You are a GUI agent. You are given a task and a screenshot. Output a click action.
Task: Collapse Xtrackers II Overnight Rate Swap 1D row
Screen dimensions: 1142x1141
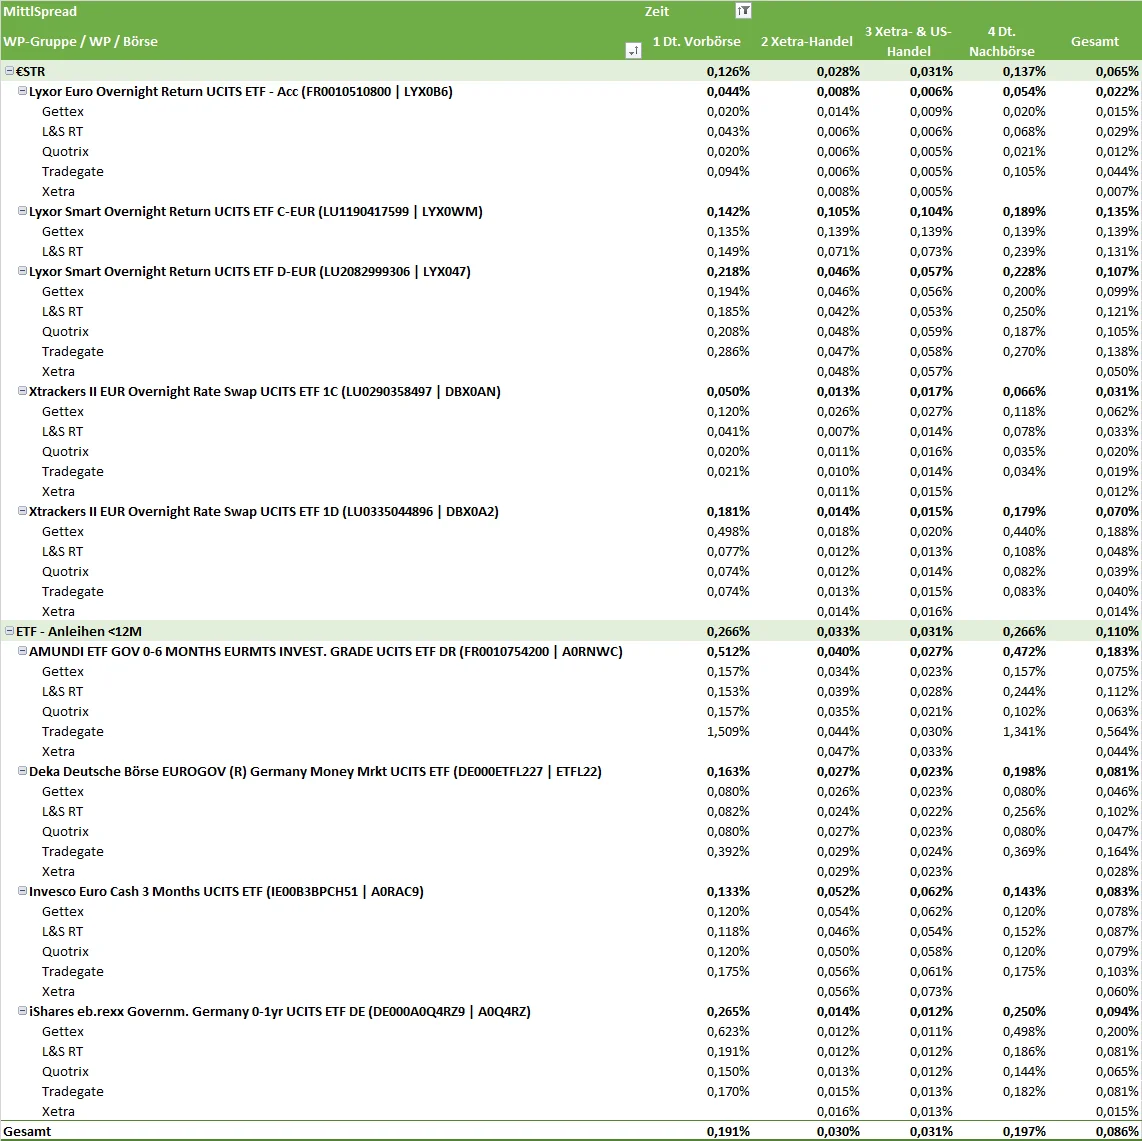[x=22, y=512]
